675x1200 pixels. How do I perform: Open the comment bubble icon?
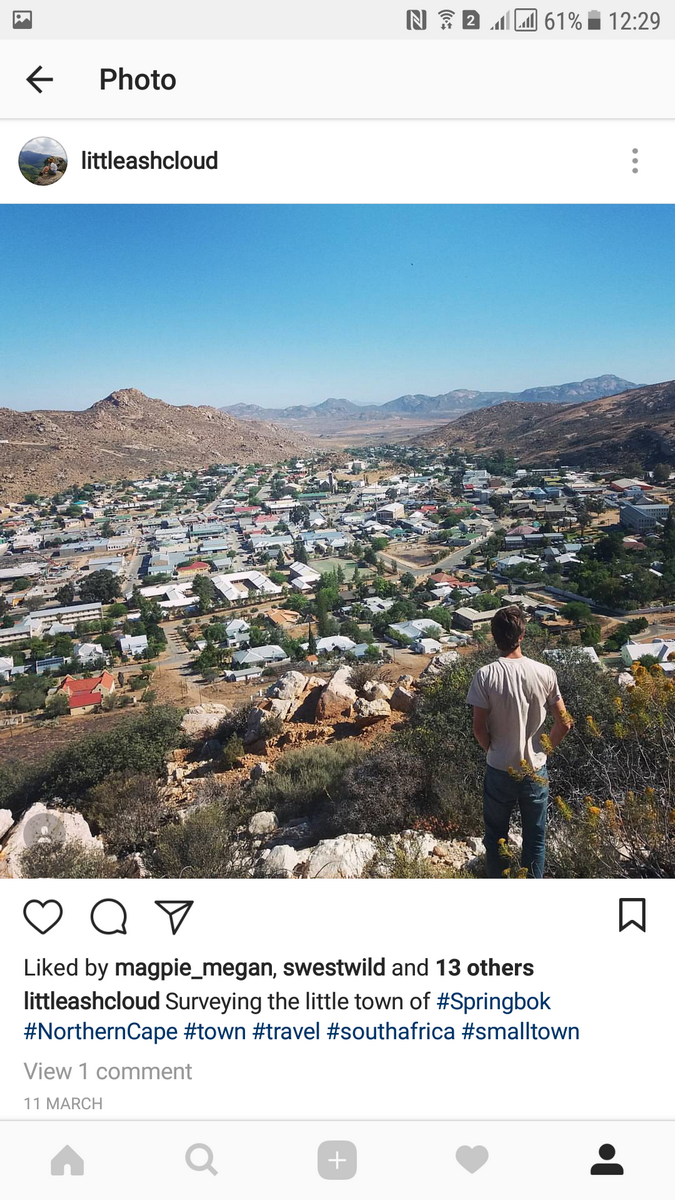coord(109,916)
